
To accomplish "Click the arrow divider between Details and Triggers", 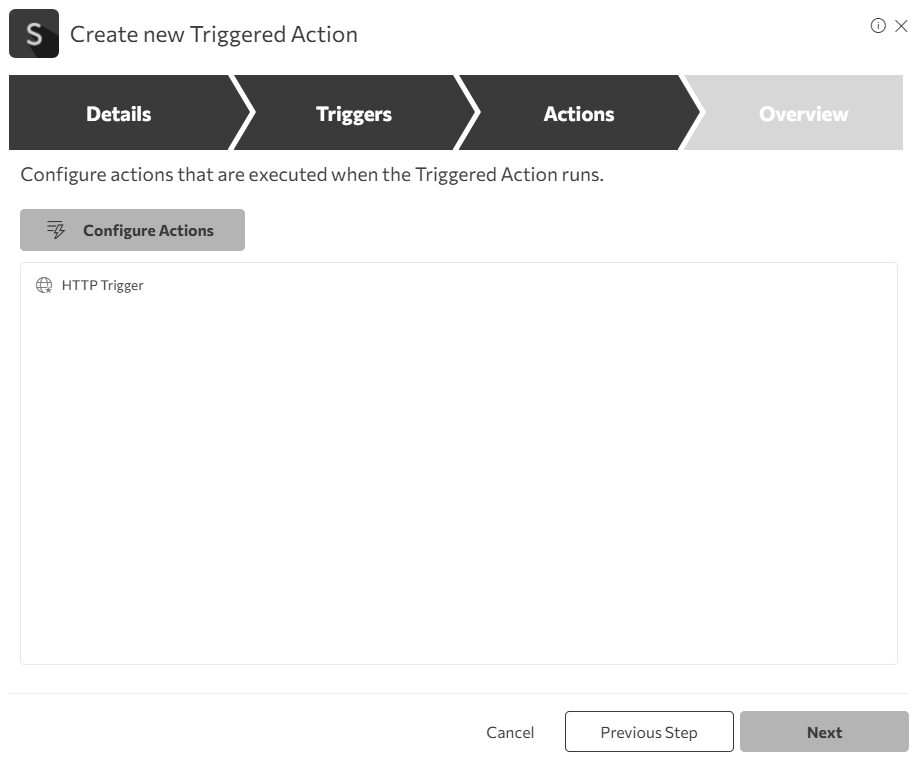I will pos(243,113).
